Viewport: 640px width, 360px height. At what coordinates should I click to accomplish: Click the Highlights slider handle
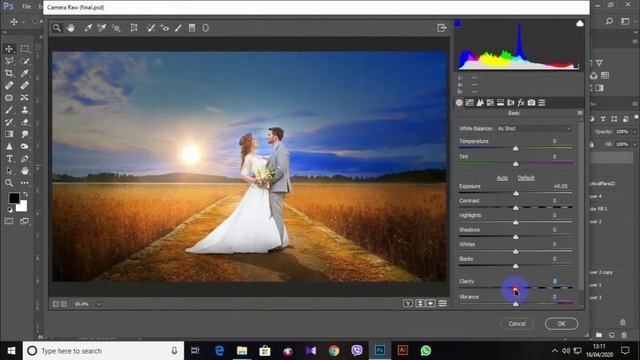[x=516, y=222]
